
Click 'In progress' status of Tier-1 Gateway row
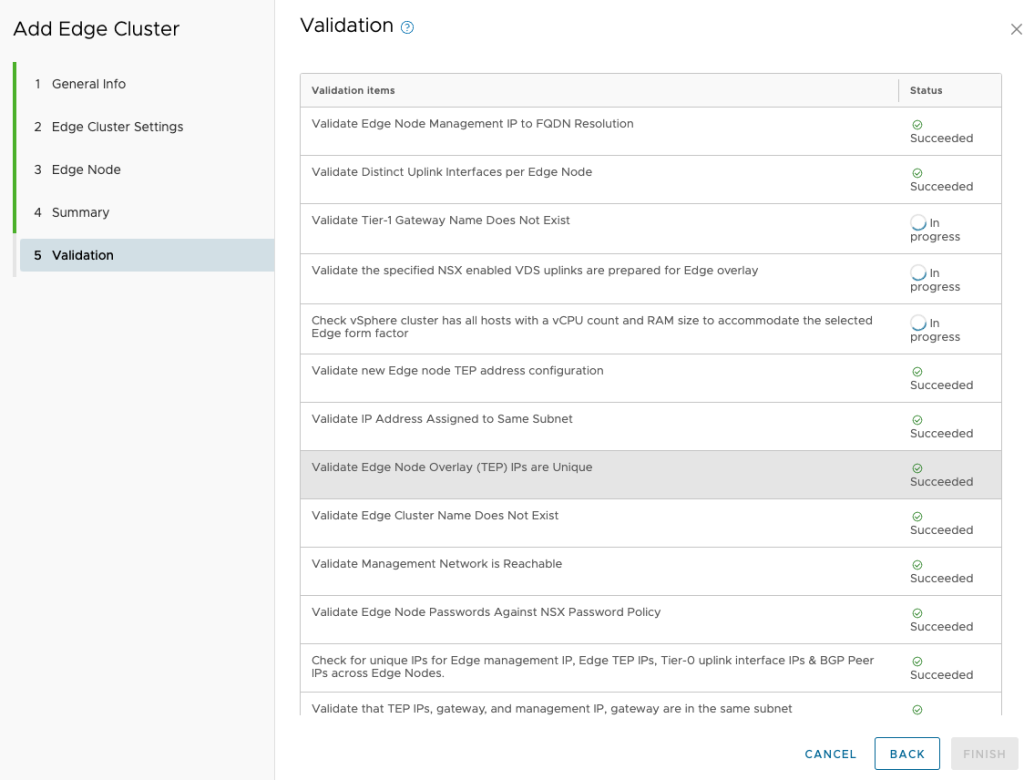pyautogui.click(x=935, y=230)
